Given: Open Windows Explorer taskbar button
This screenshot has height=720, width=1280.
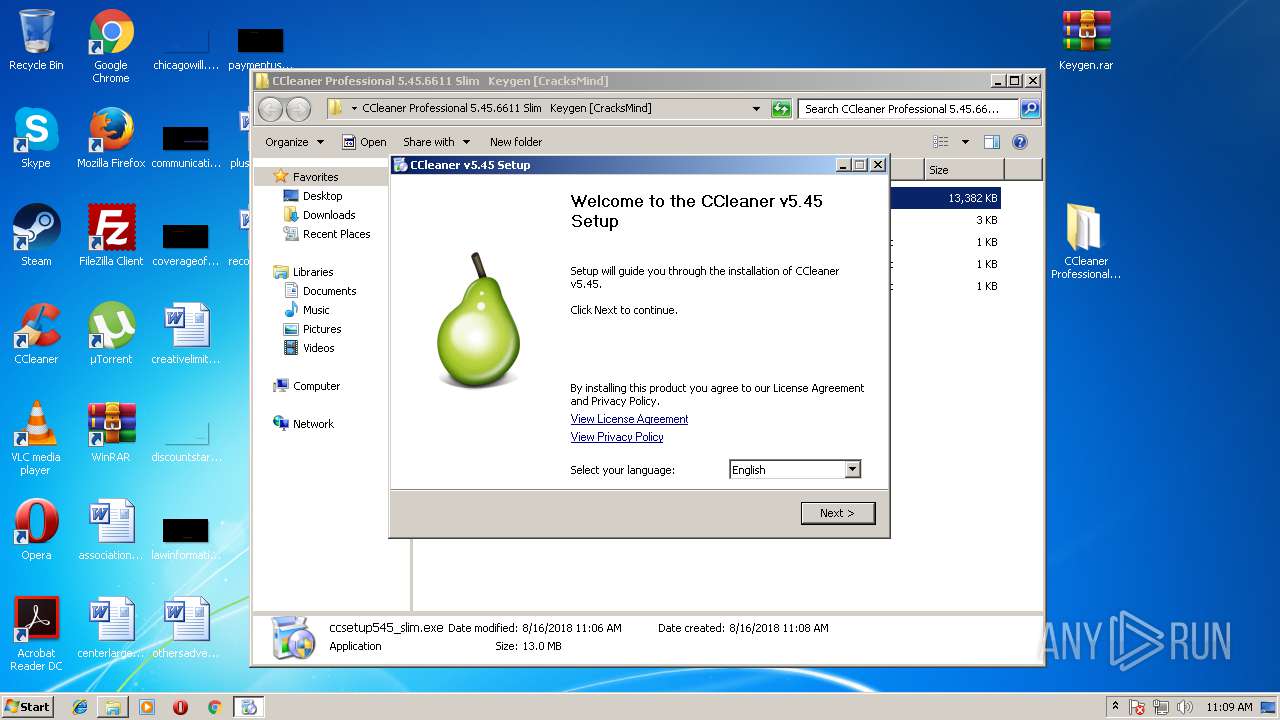Looking at the screenshot, I should [113, 707].
